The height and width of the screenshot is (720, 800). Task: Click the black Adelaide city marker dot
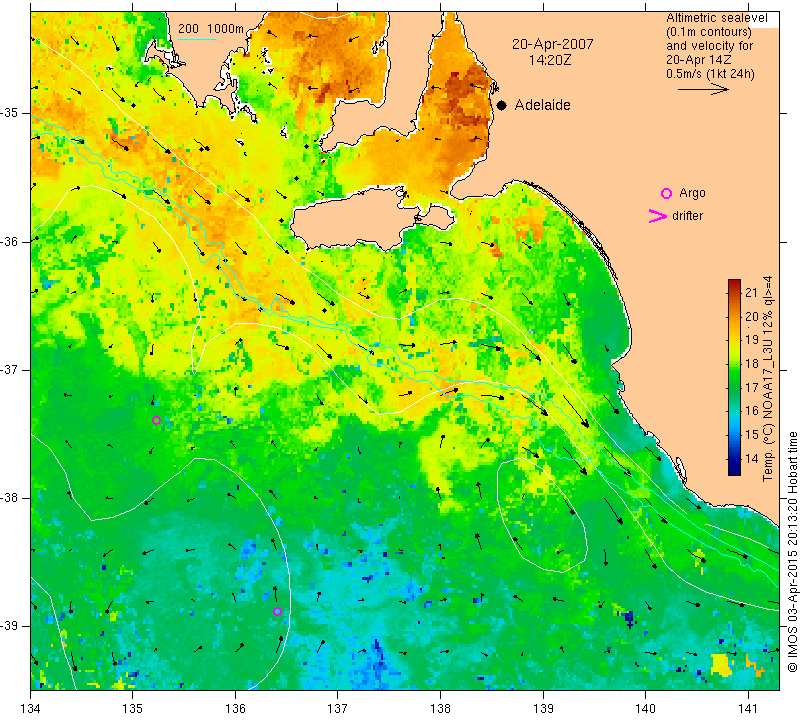point(502,105)
